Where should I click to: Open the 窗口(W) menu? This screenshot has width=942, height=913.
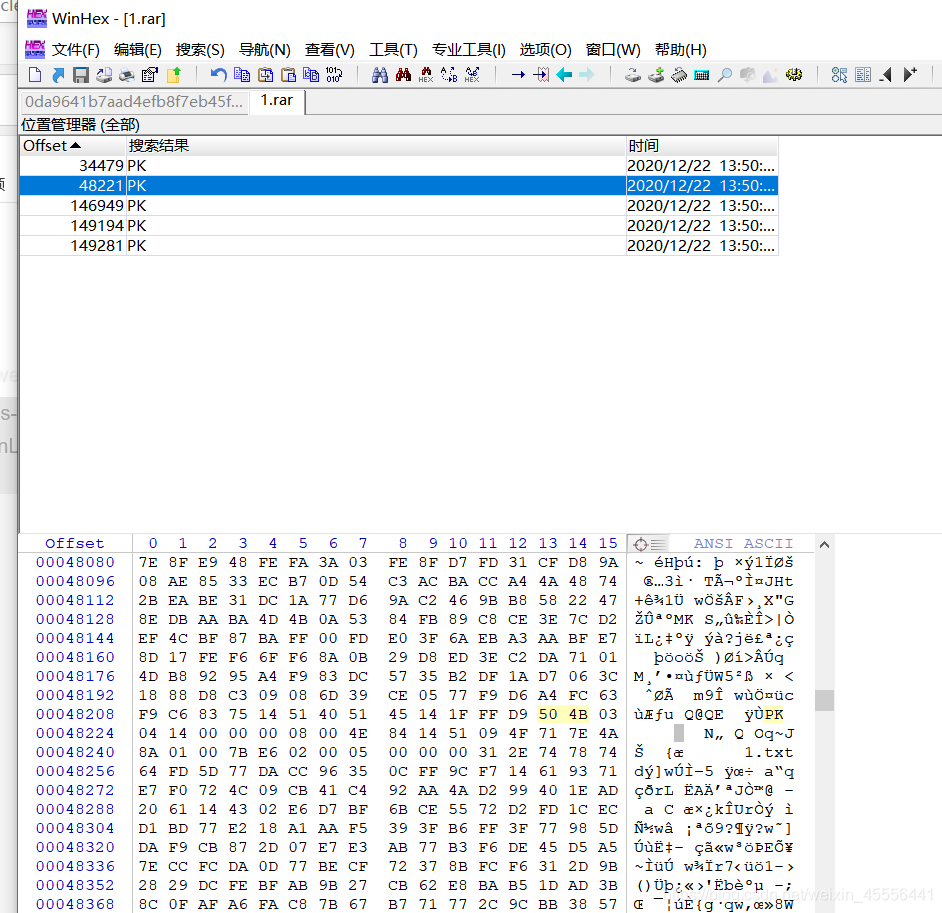pyautogui.click(x=613, y=50)
